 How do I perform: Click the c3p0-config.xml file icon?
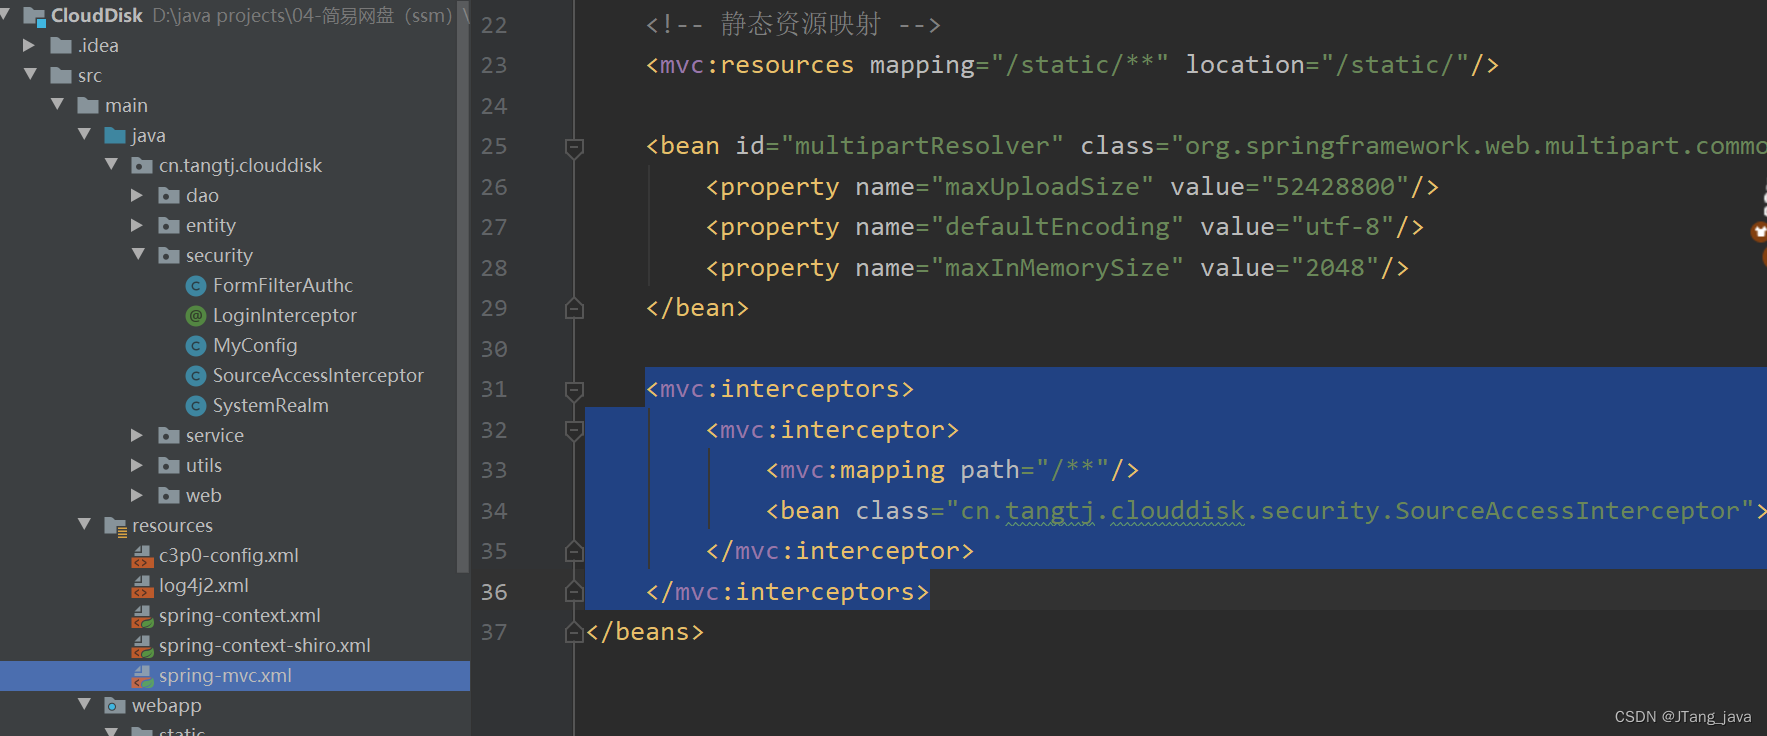(142, 556)
